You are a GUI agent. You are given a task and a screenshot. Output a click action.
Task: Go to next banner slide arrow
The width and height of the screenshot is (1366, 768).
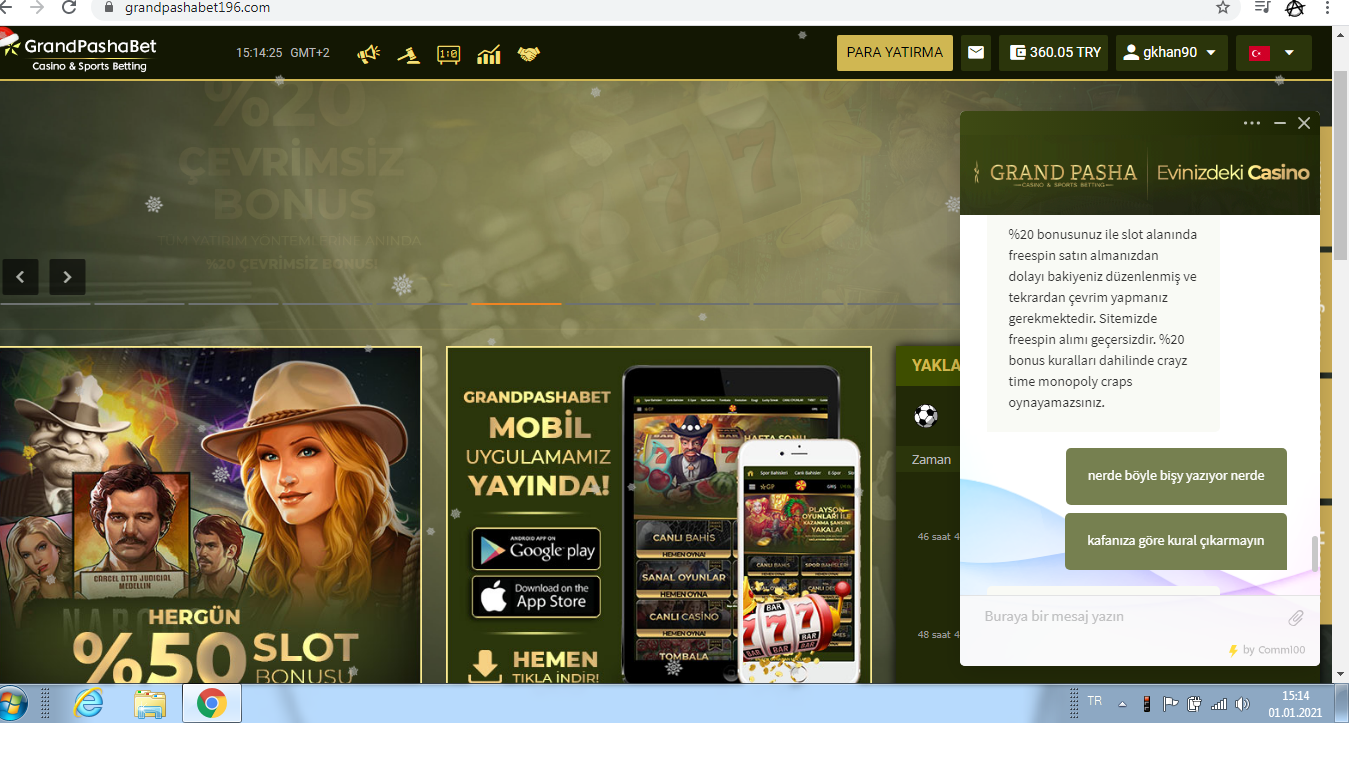(67, 277)
